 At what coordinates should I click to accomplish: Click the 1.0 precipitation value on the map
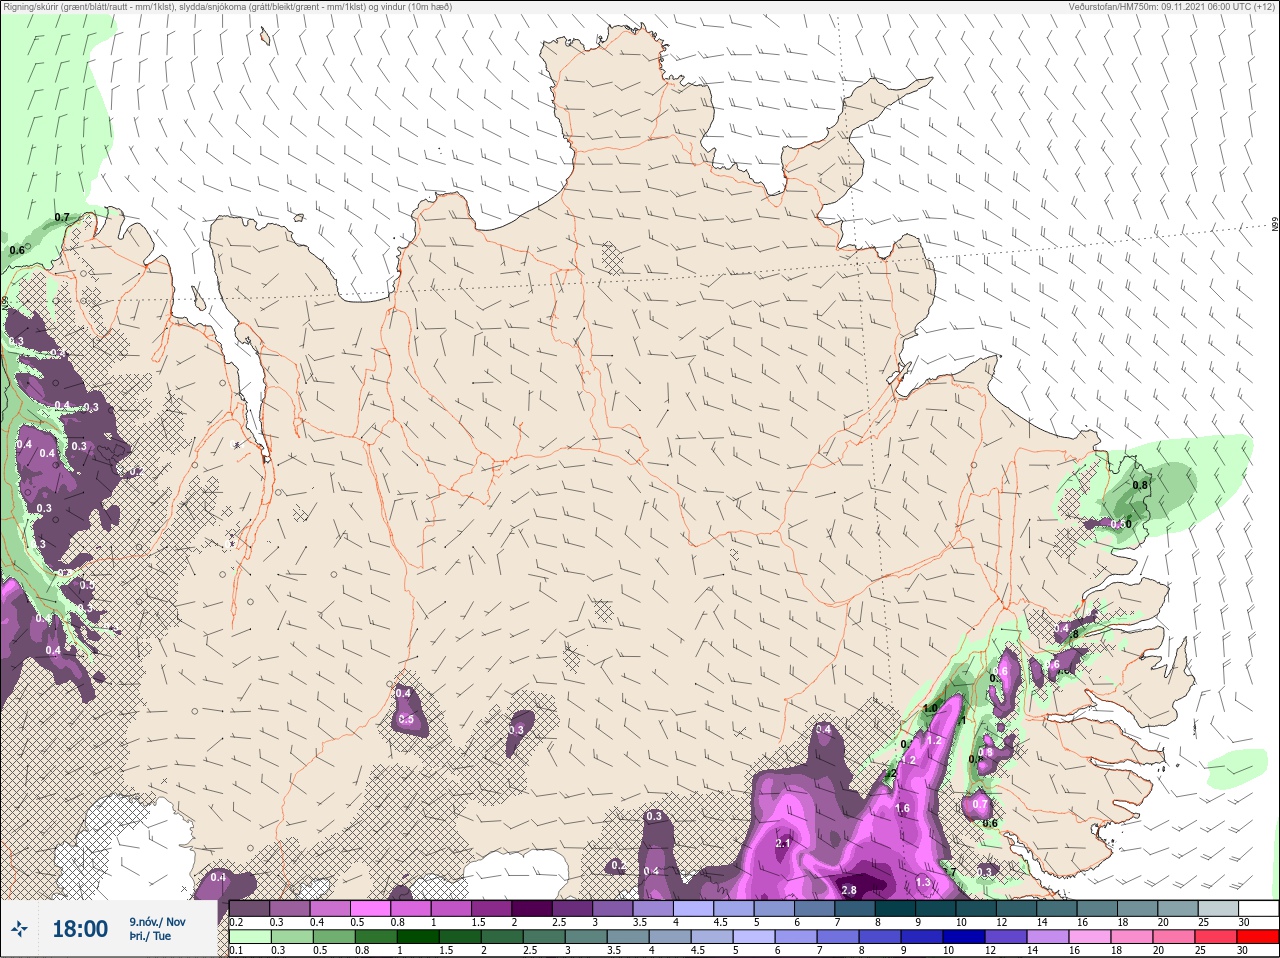[x=930, y=708]
